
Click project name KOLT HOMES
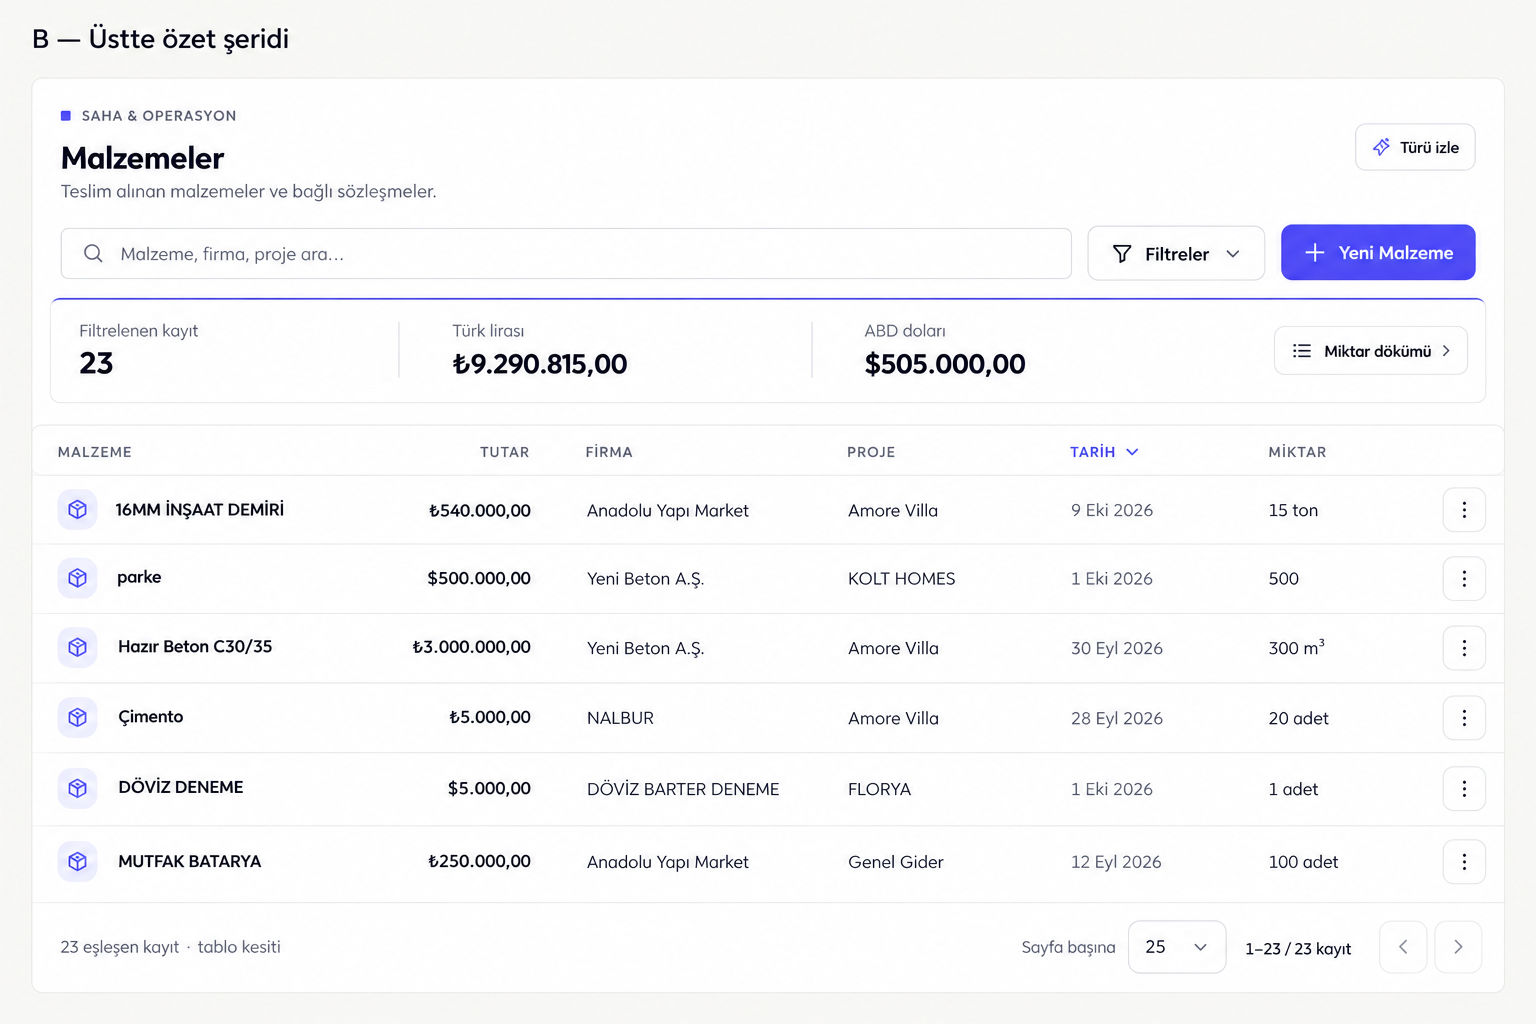pos(902,579)
